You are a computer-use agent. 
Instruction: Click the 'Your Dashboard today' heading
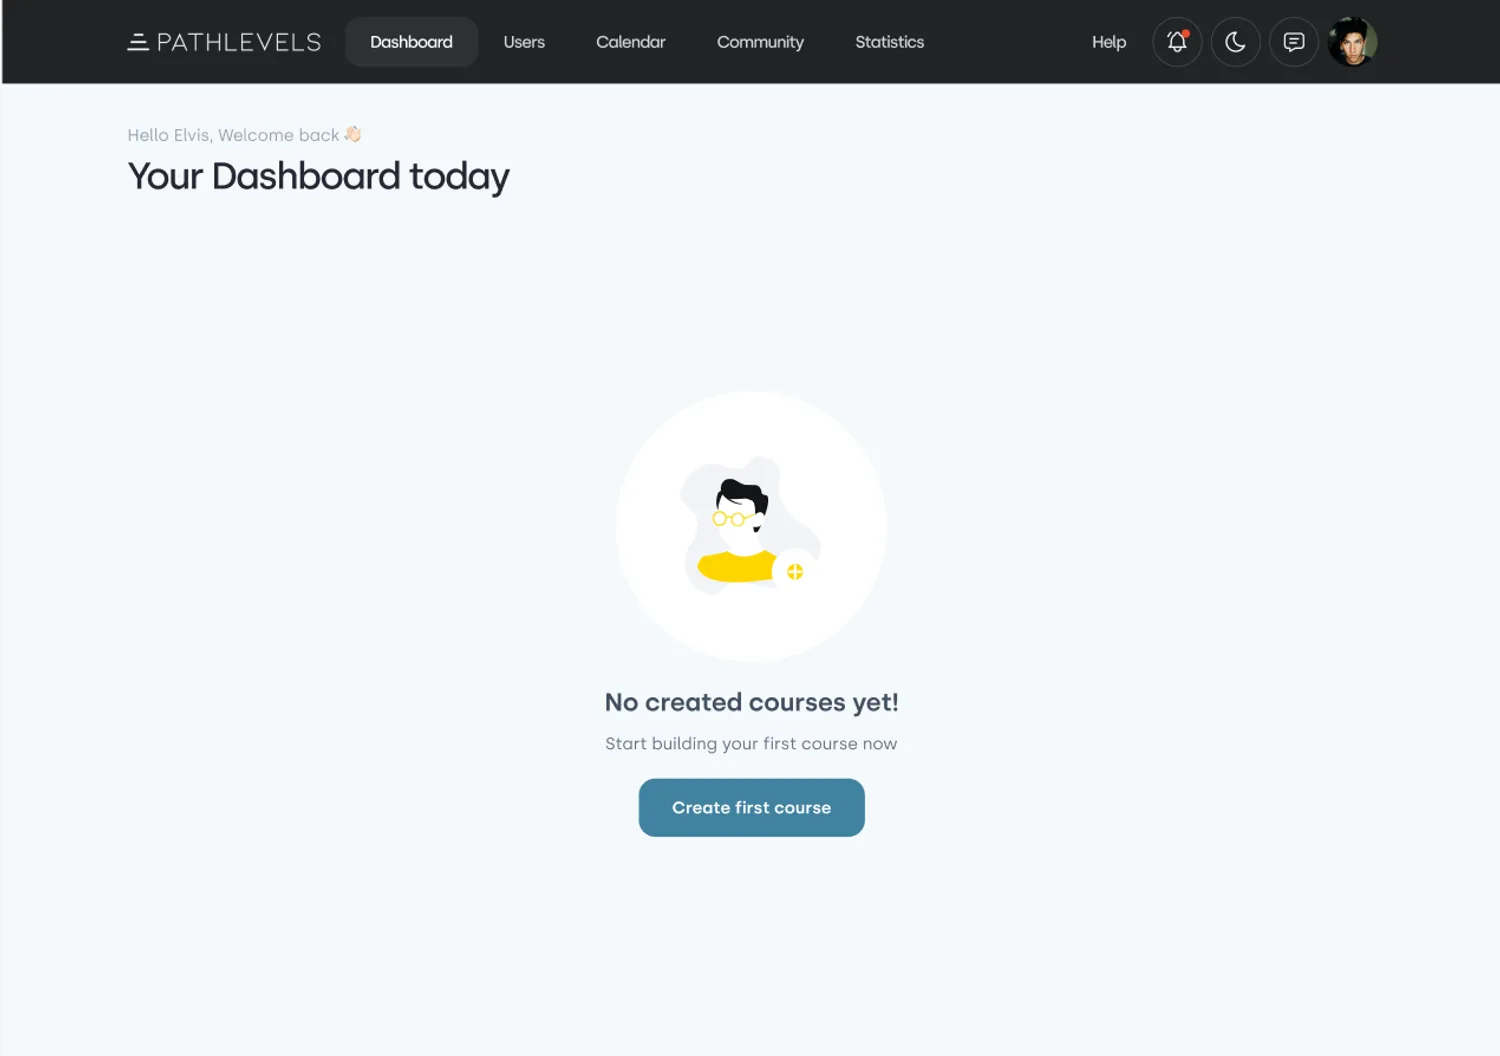pyautogui.click(x=318, y=177)
